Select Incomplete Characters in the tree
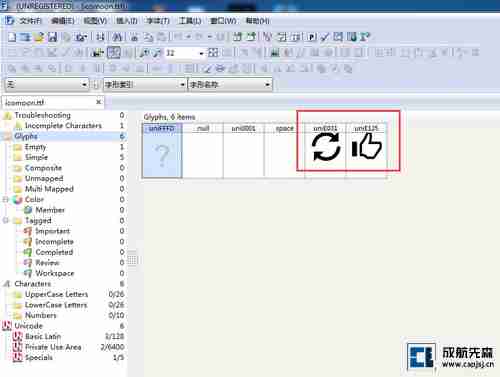Screen dimensions: 500x377 coord(63,126)
